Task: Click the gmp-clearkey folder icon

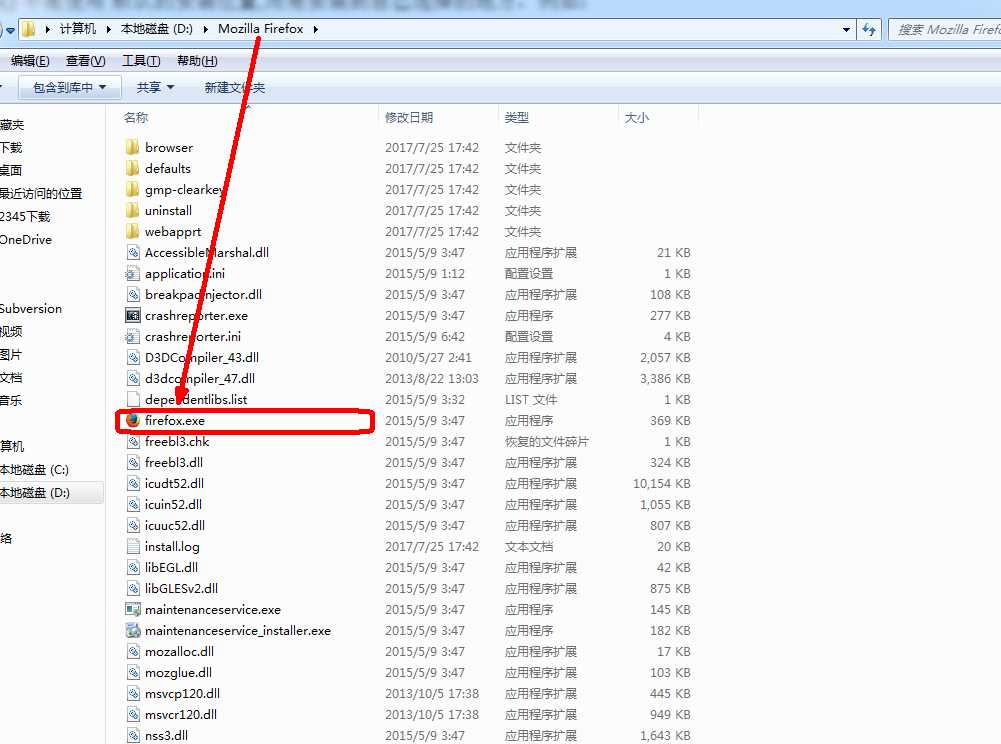Action: [132, 190]
